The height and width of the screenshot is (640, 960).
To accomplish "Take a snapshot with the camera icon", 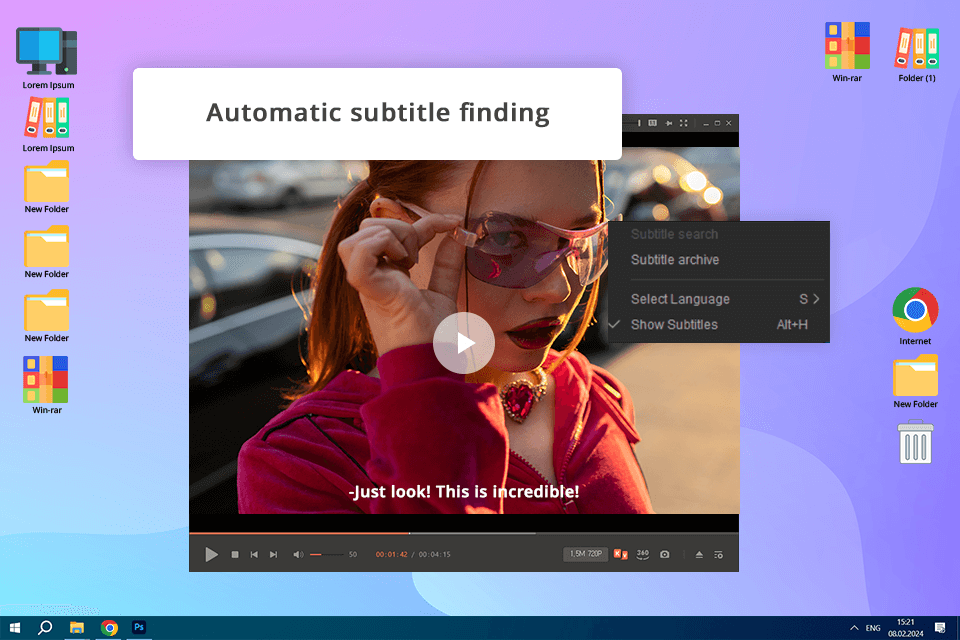I will (665, 554).
